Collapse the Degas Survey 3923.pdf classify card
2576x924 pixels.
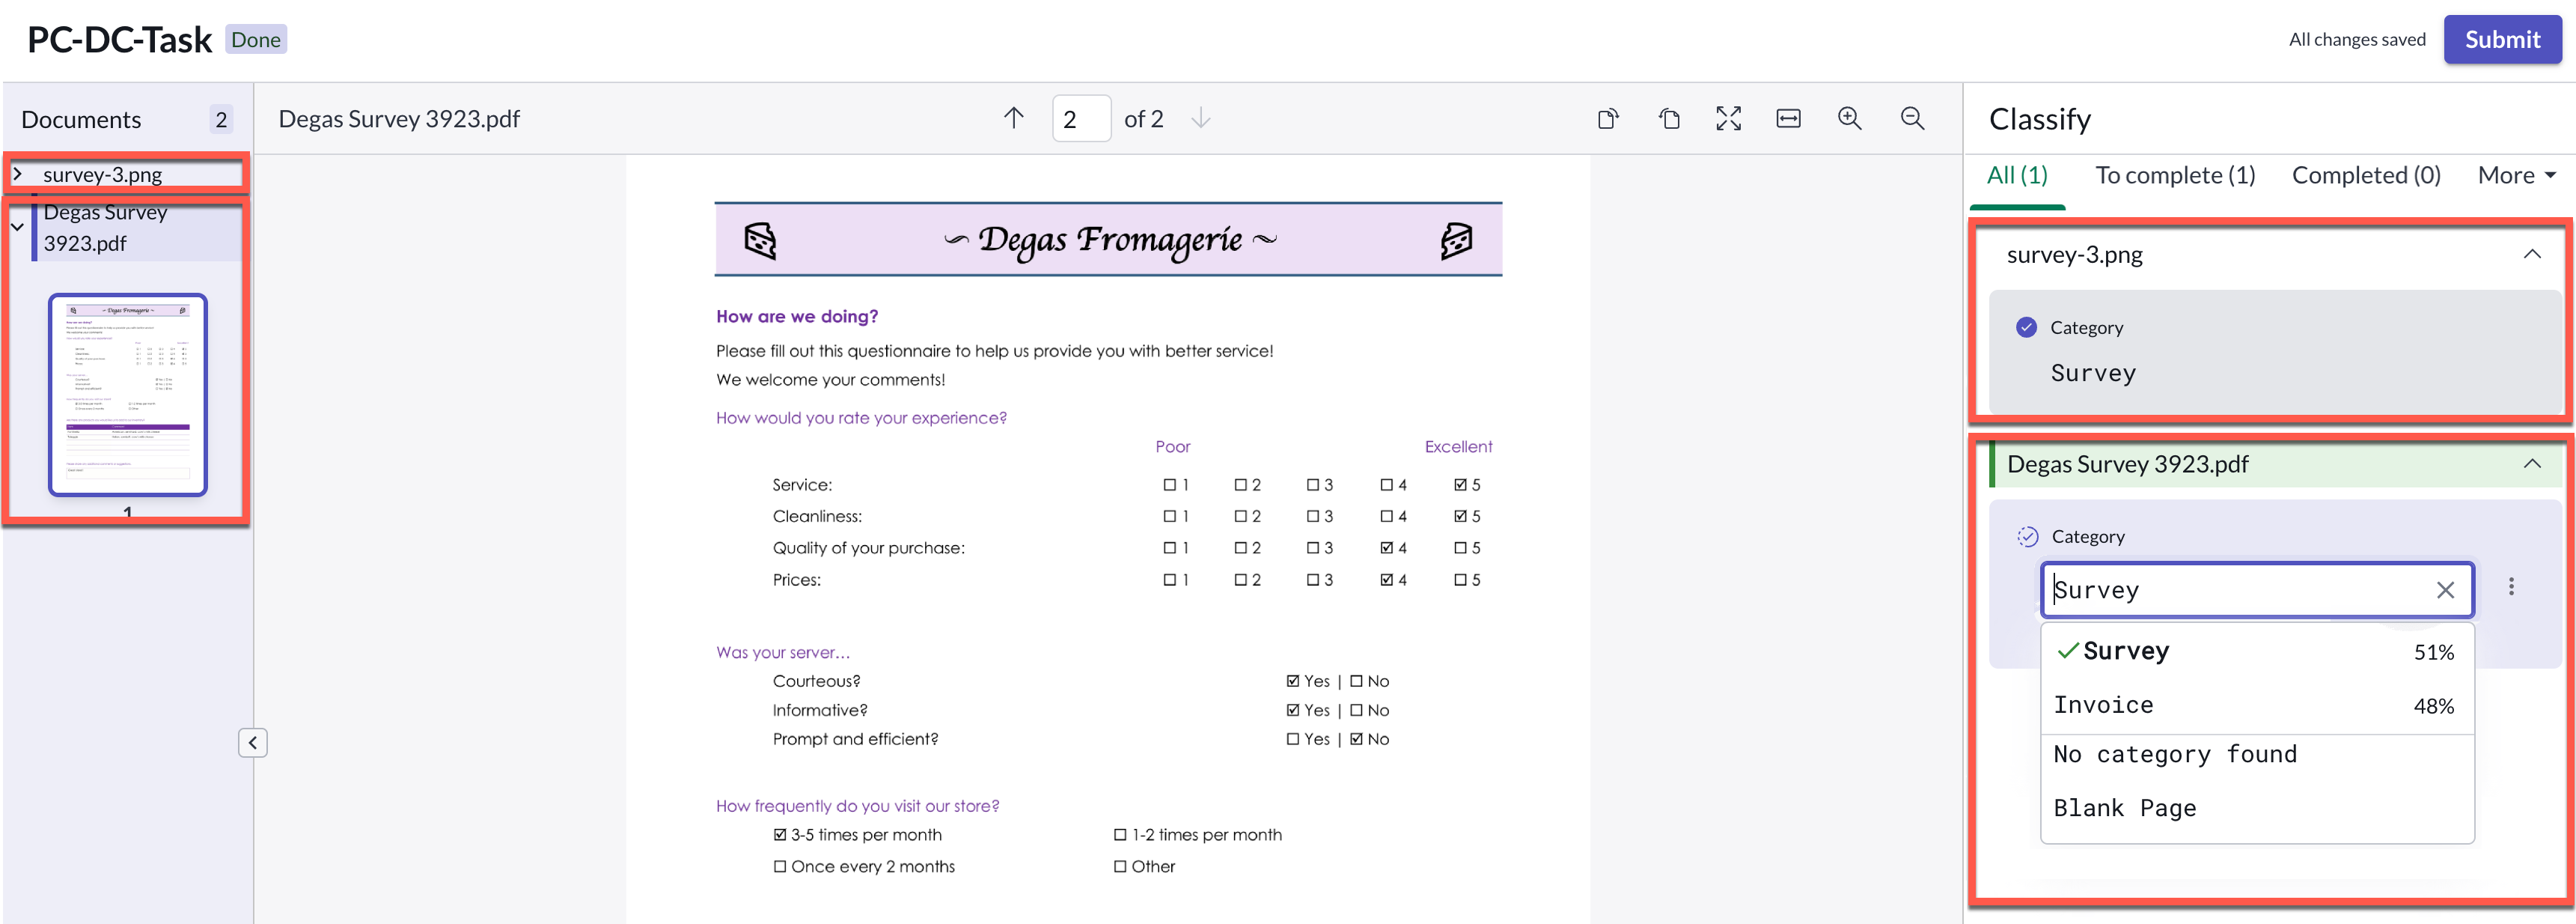(2531, 464)
